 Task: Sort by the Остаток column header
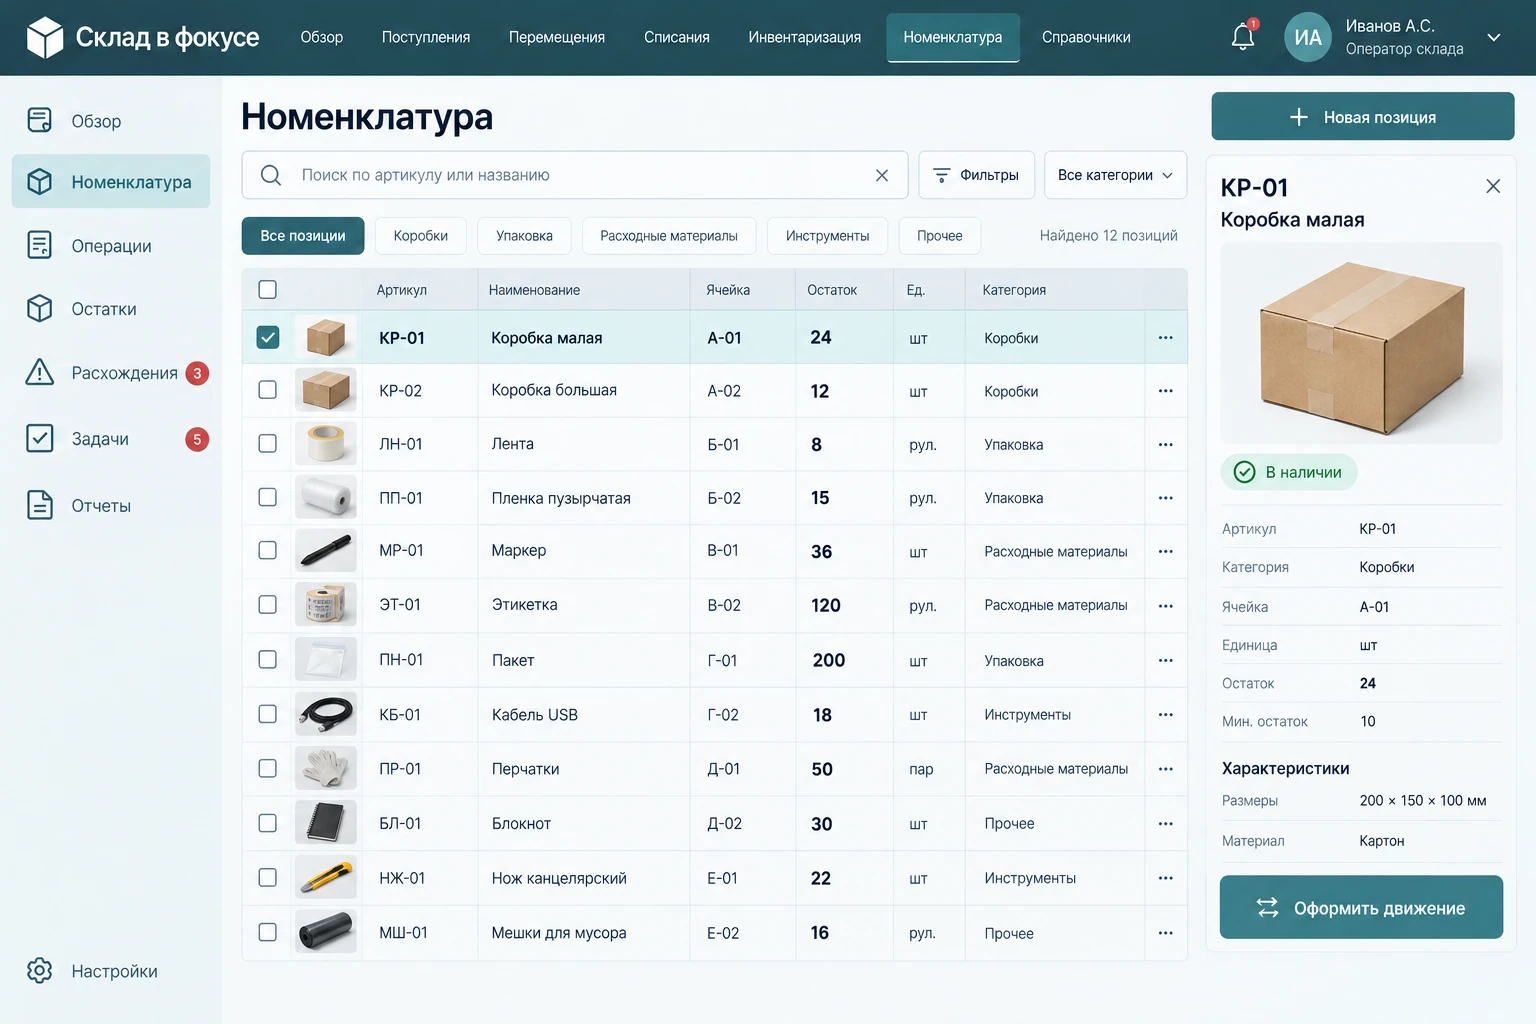832,290
